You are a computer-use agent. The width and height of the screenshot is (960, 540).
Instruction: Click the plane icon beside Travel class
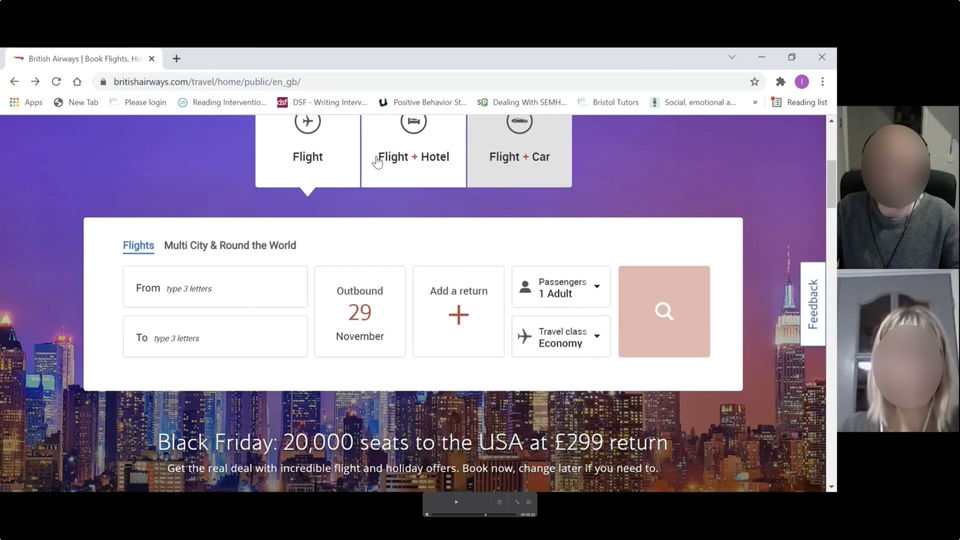tap(525, 336)
